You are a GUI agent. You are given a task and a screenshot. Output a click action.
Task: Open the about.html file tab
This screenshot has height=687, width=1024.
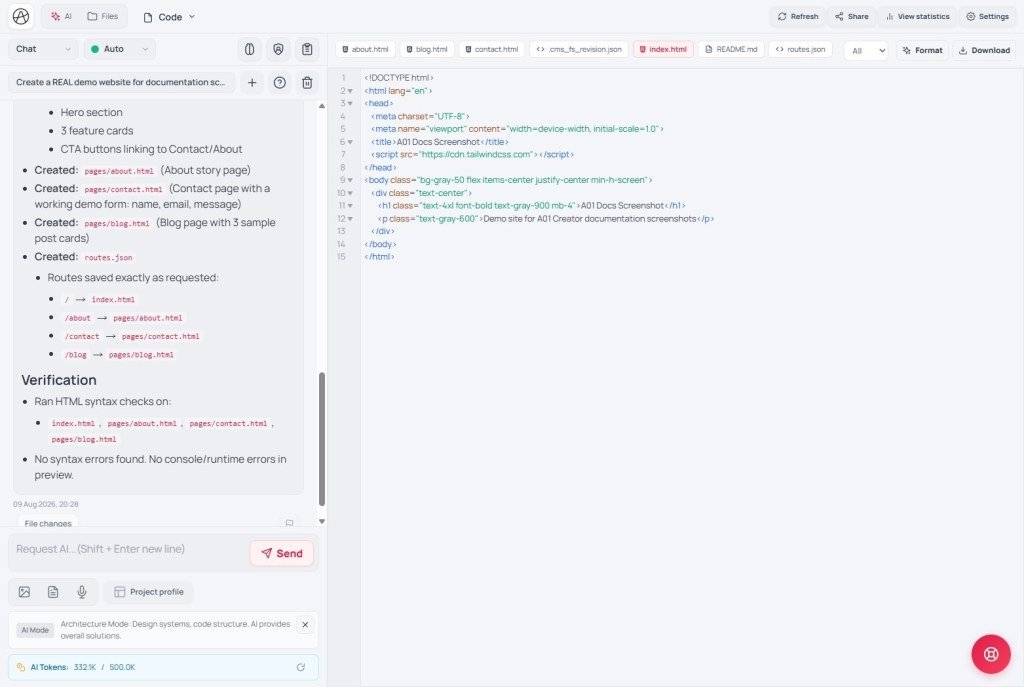pos(365,49)
